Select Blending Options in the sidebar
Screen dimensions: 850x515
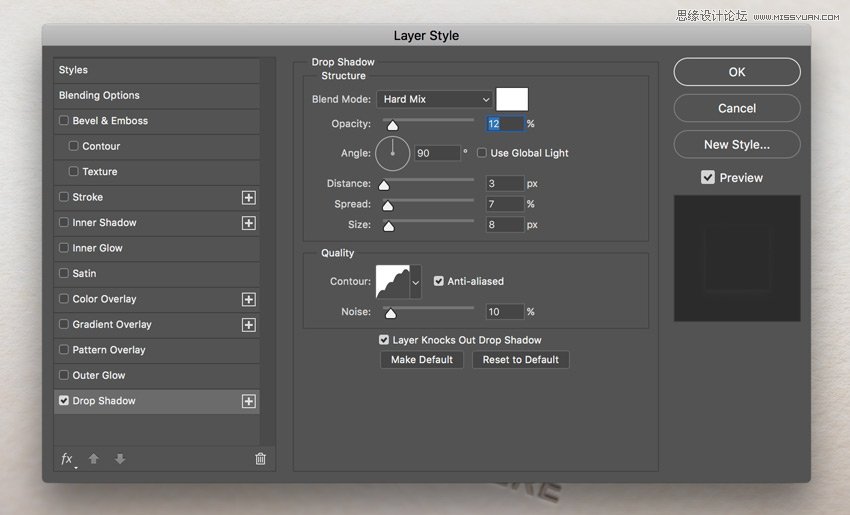pos(99,96)
